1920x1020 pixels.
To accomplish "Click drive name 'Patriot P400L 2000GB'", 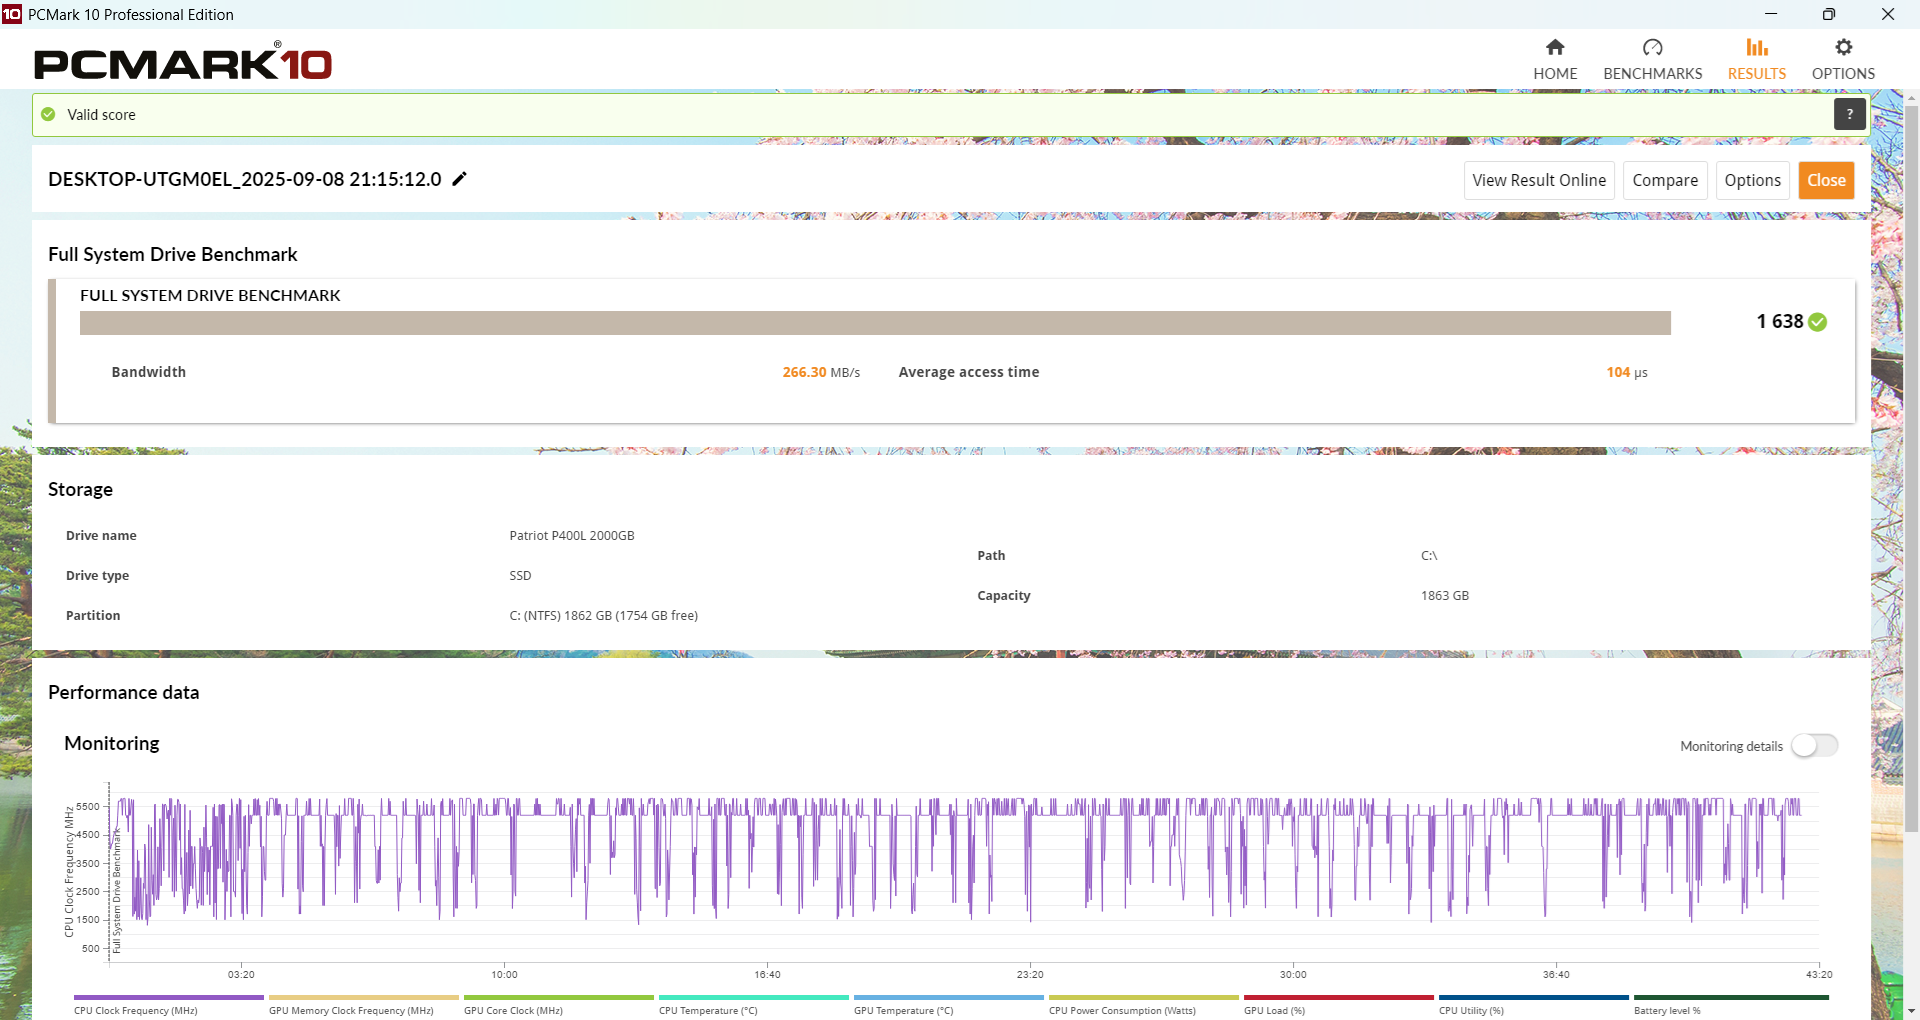I will coord(572,536).
